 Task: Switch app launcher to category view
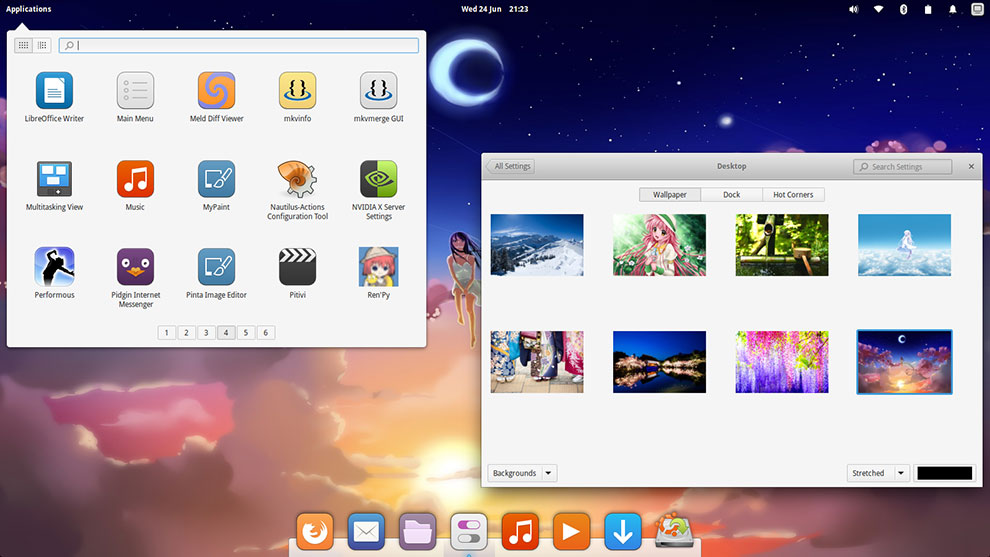coord(42,45)
